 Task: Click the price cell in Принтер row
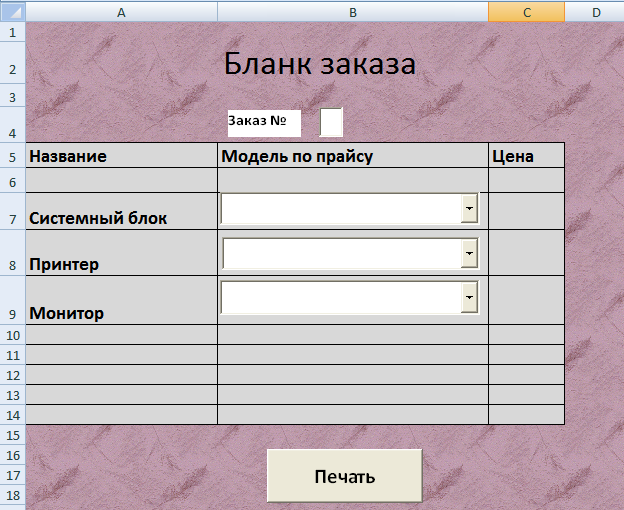526,253
